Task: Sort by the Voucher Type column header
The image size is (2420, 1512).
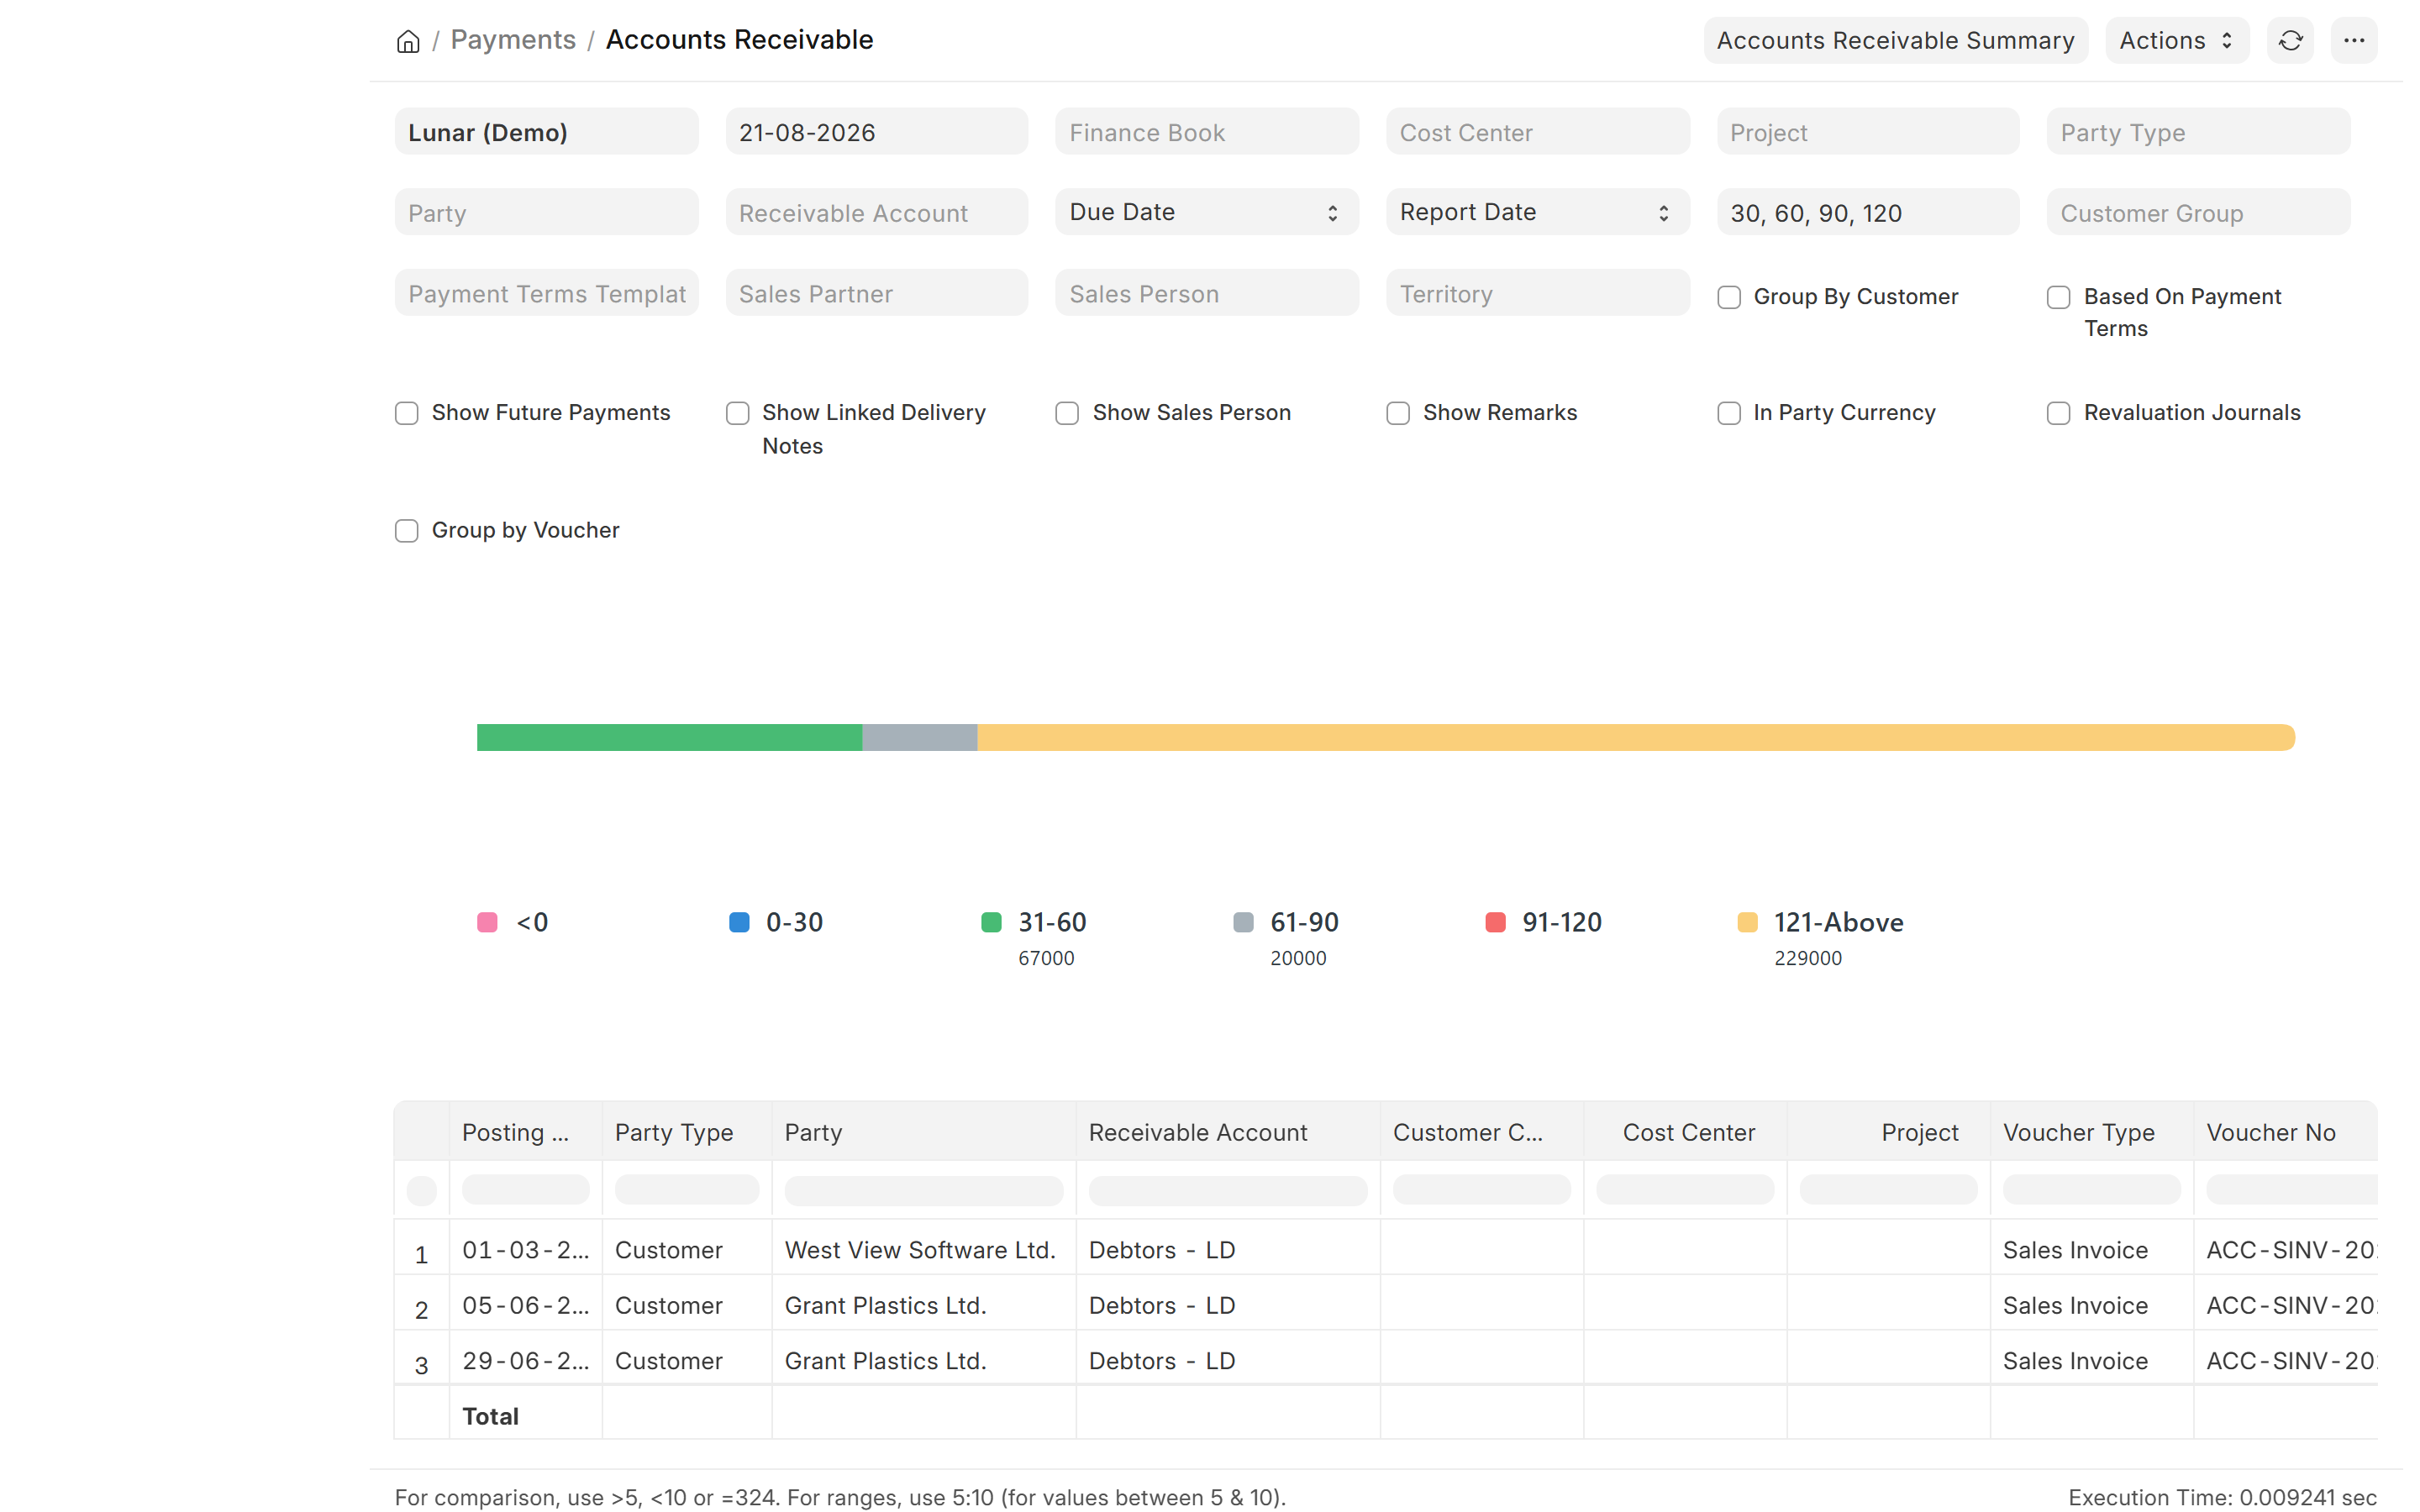Action: click(2078, 1132)
